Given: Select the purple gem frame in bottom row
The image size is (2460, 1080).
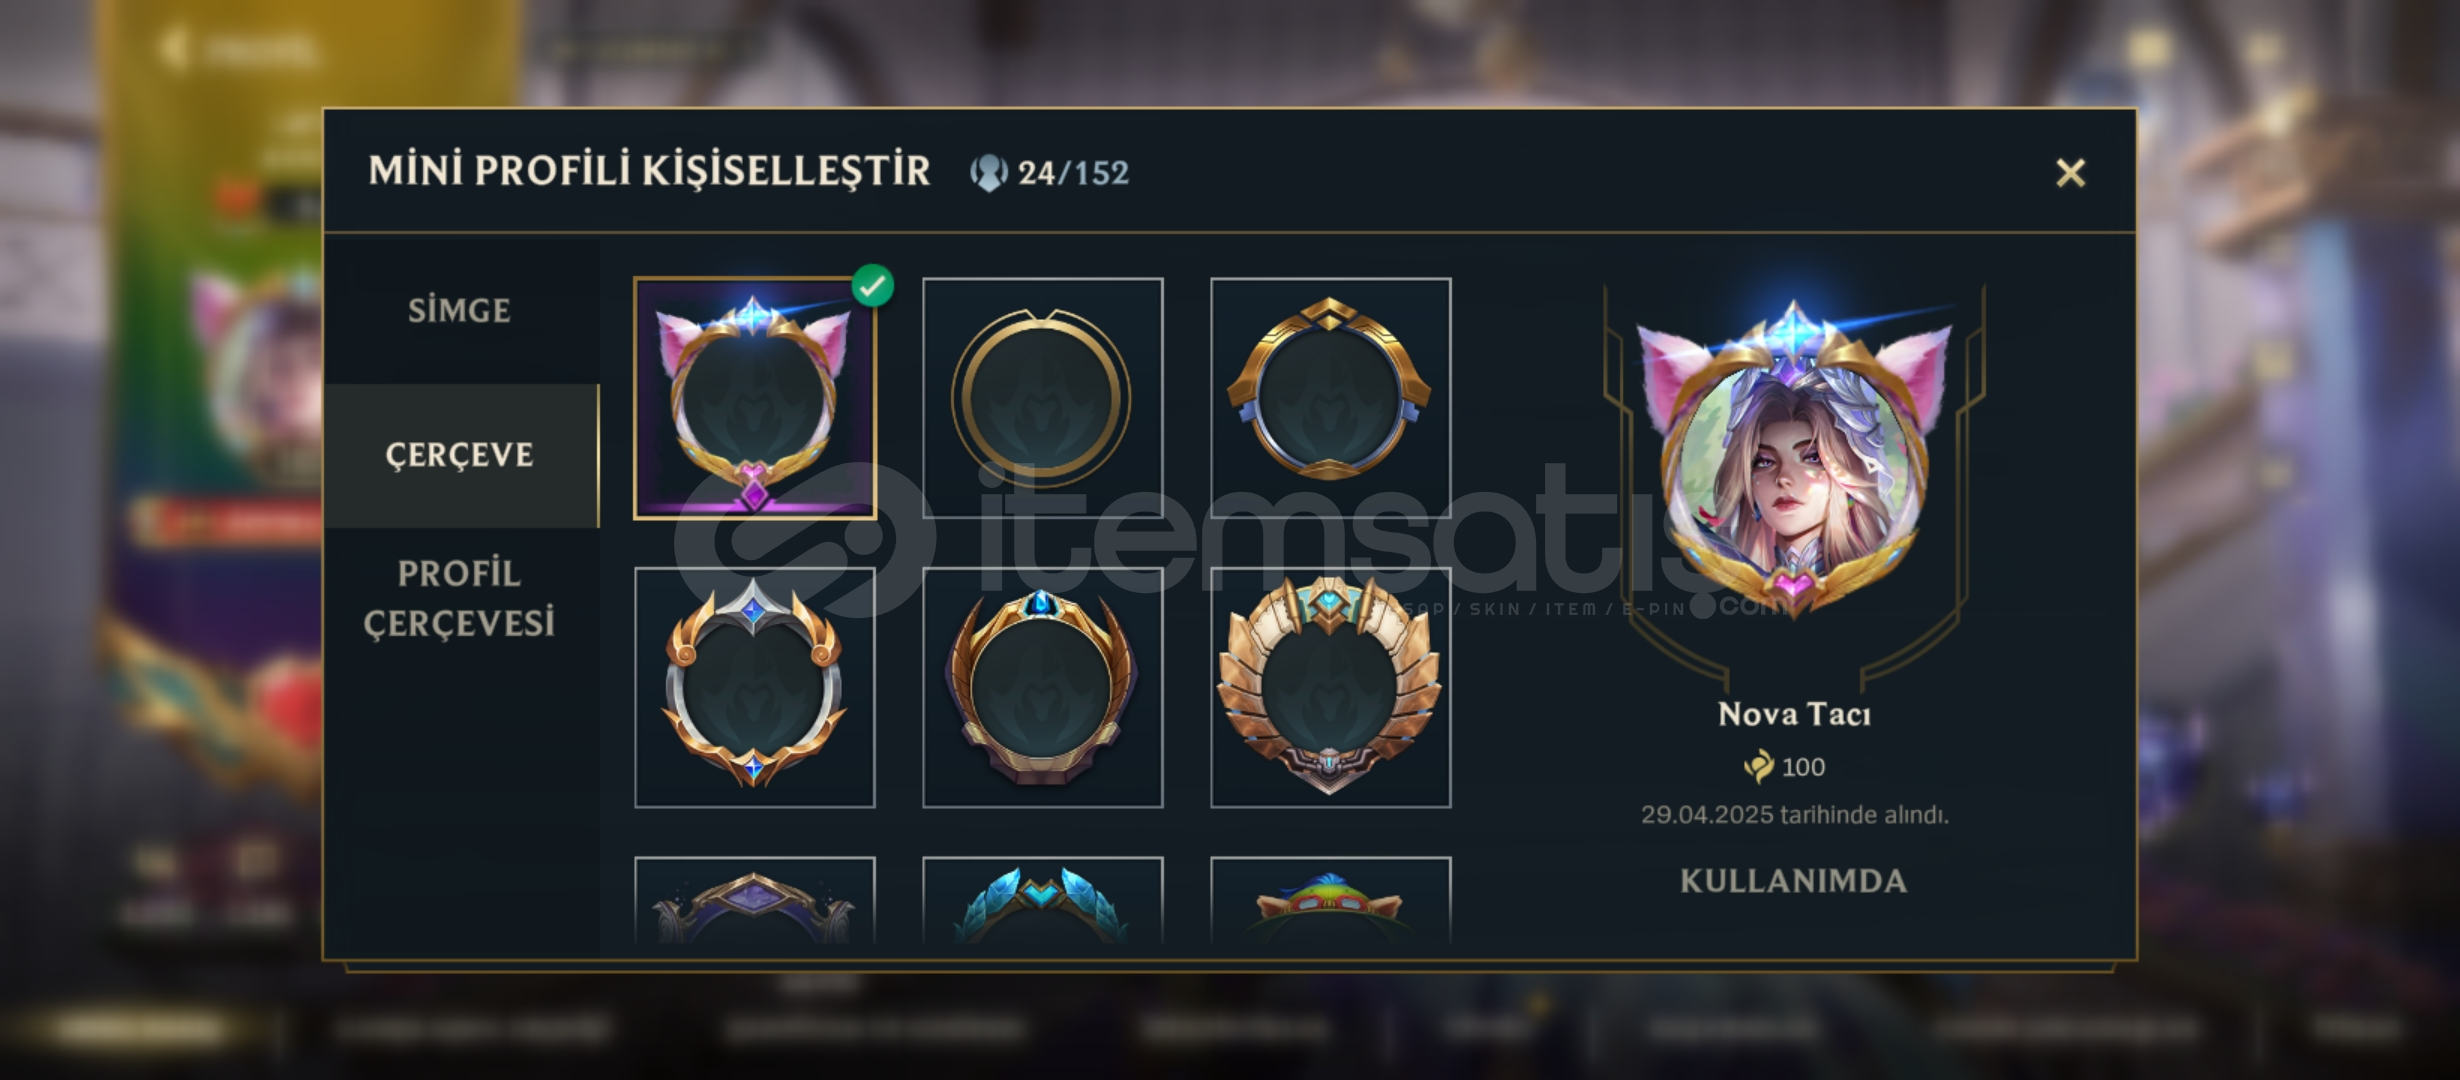Looking at the screenshot, I should [755, 900].
